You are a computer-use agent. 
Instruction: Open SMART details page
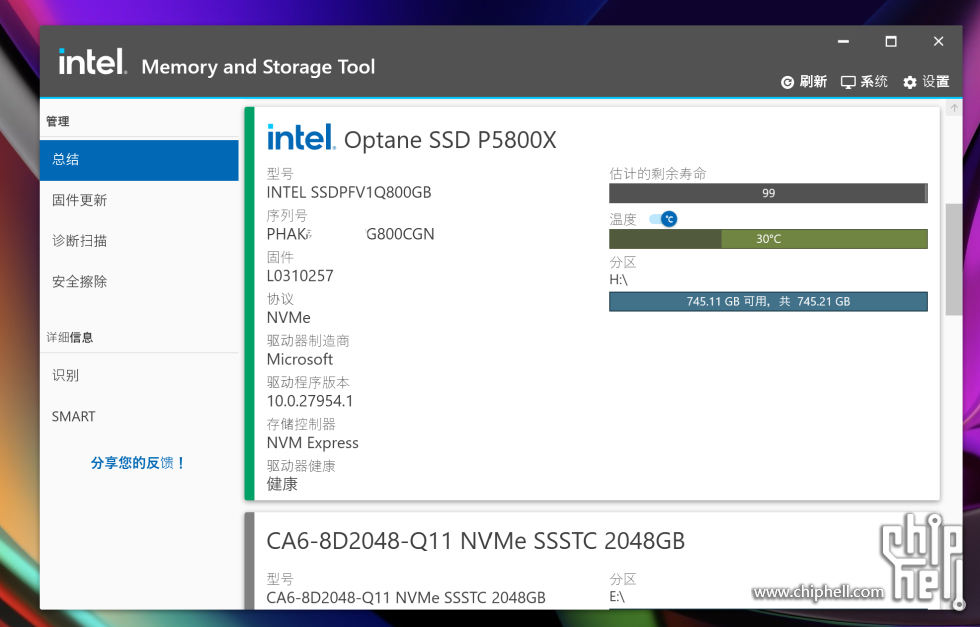(139, 416)
